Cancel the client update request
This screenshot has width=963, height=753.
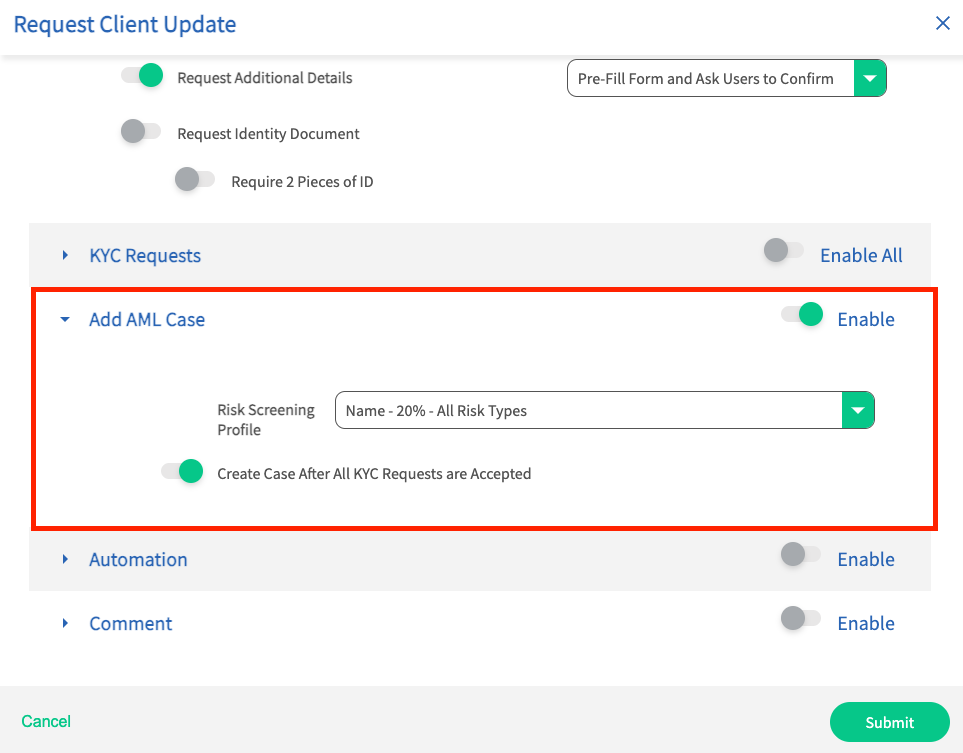(46, 721)
